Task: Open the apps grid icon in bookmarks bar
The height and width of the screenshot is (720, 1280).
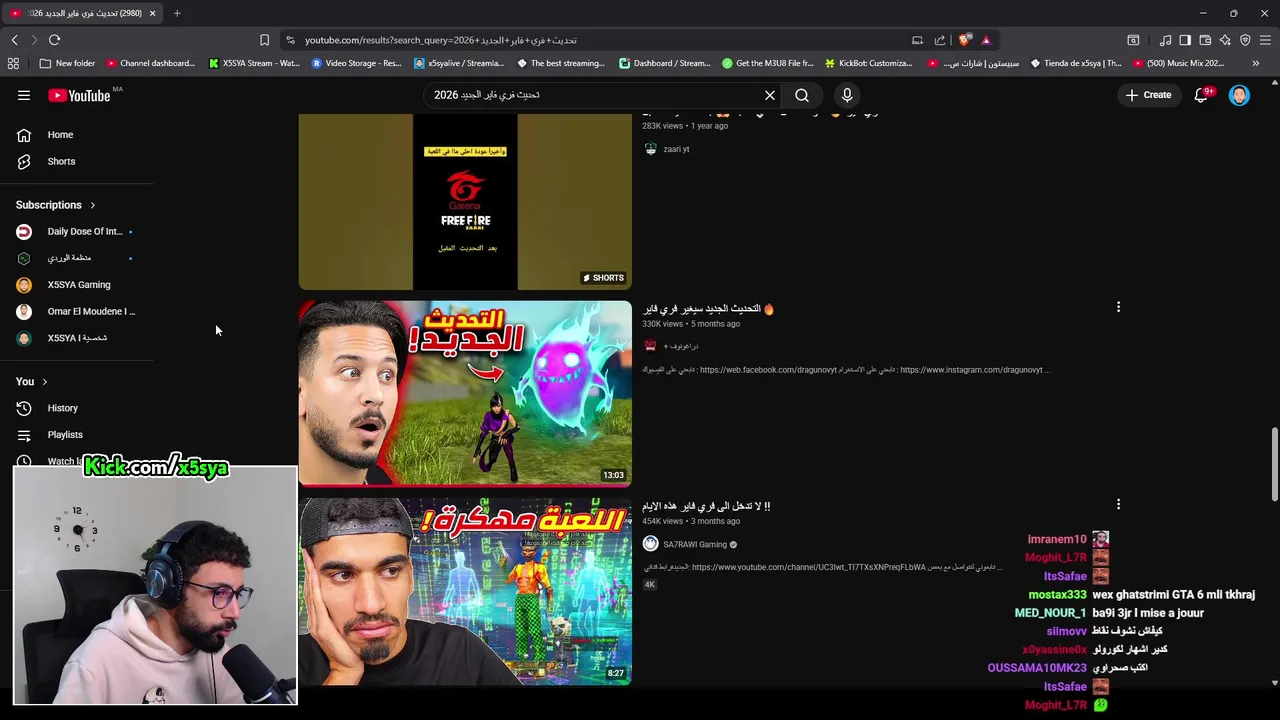Action: pos(13,63)
